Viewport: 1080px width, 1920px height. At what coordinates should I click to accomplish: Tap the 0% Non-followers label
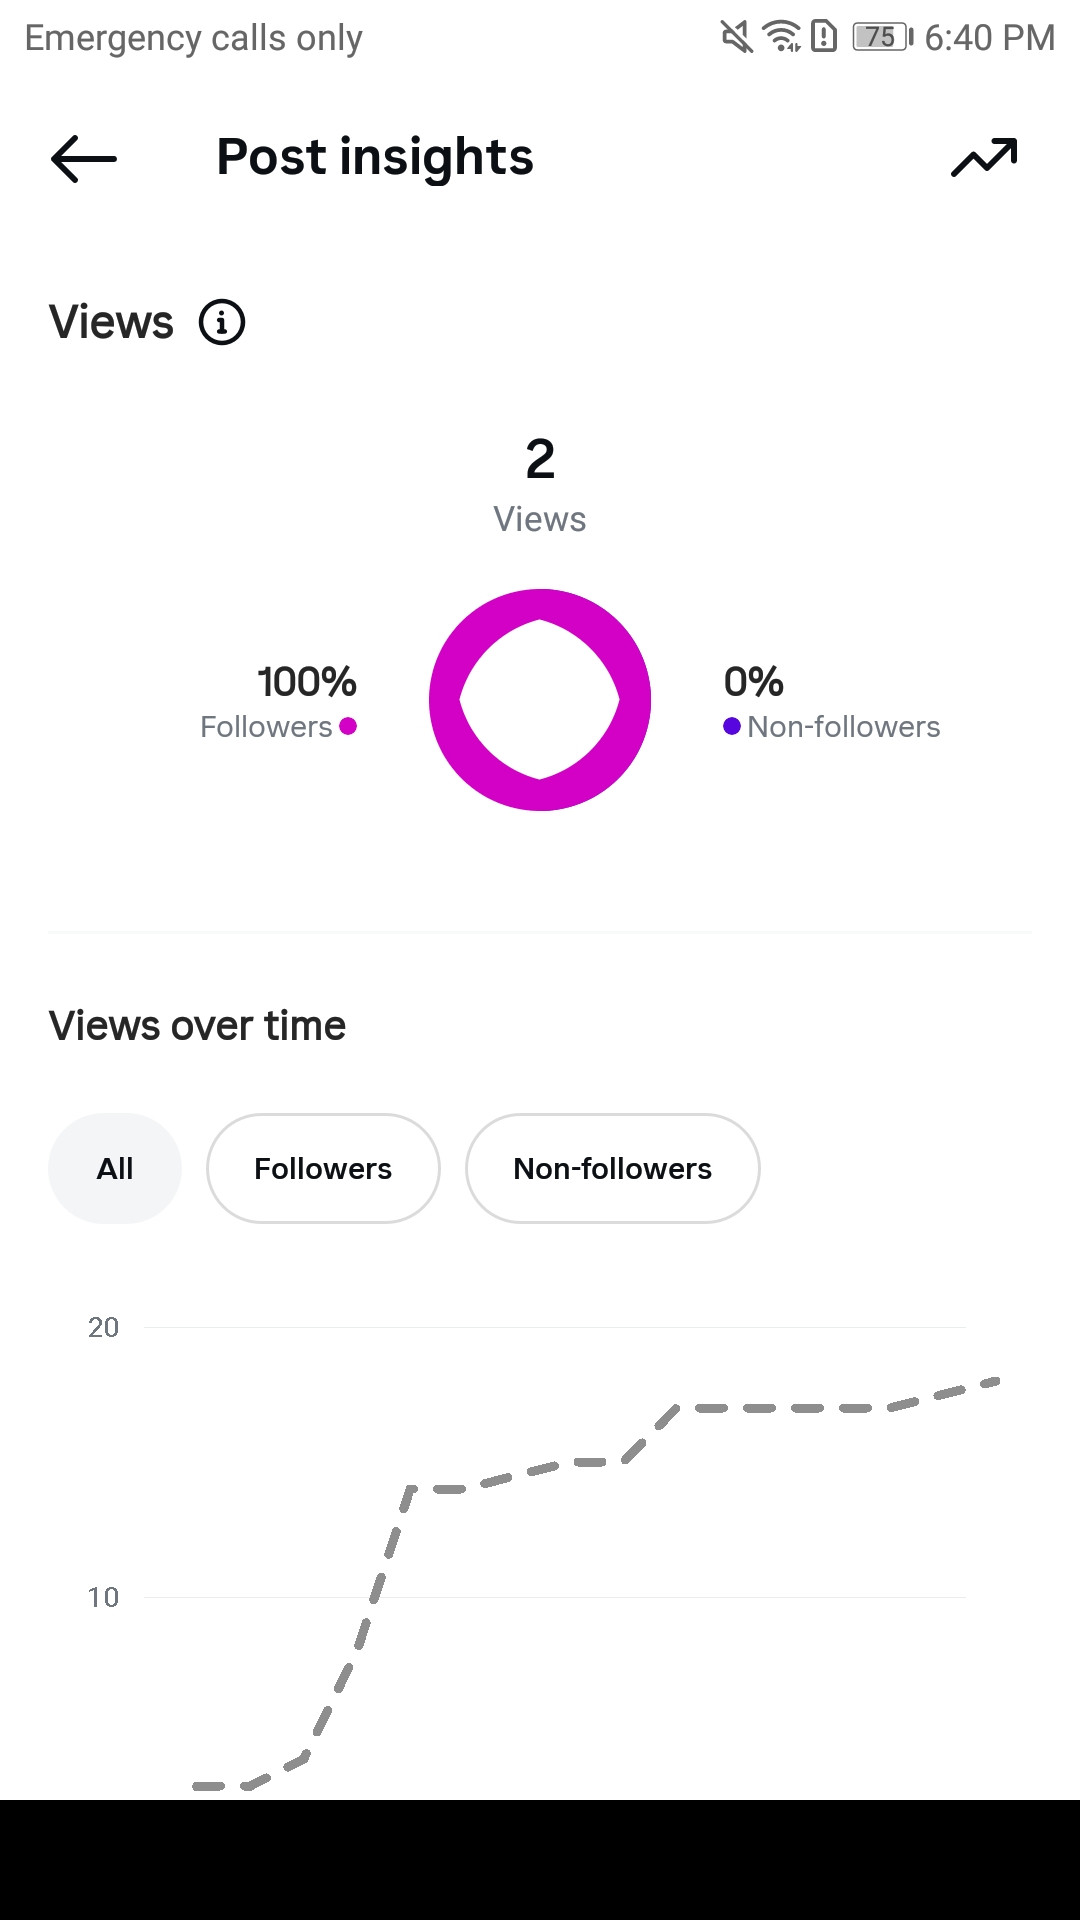(x=832, y=702)
